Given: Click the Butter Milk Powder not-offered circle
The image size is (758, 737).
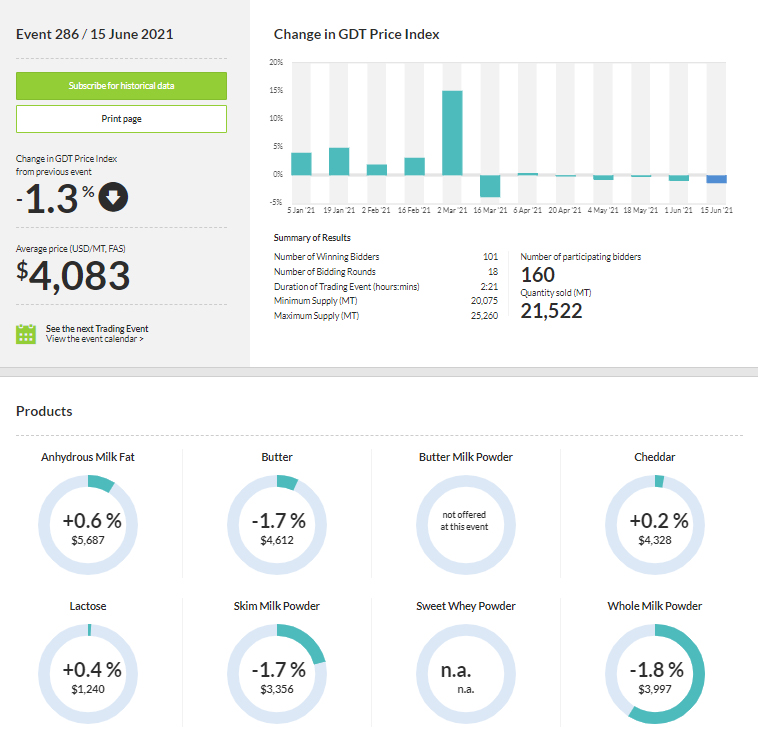Looking at the screenshot, I should [x=466, y=525].
